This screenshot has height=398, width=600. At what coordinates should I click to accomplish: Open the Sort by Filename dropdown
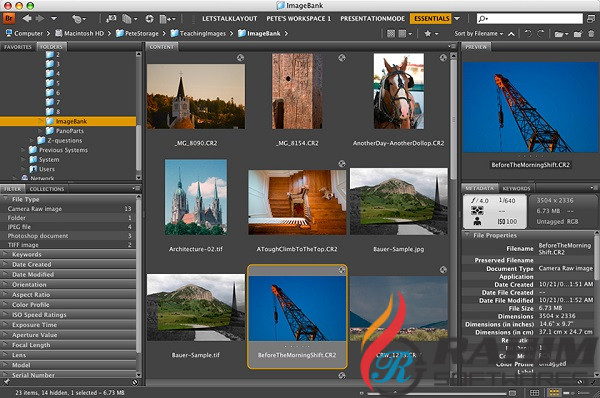coord(479,34)
